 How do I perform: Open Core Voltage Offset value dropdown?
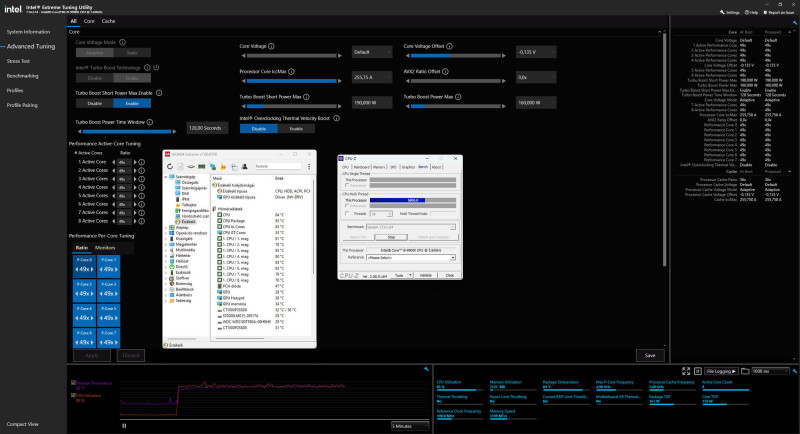536,52
